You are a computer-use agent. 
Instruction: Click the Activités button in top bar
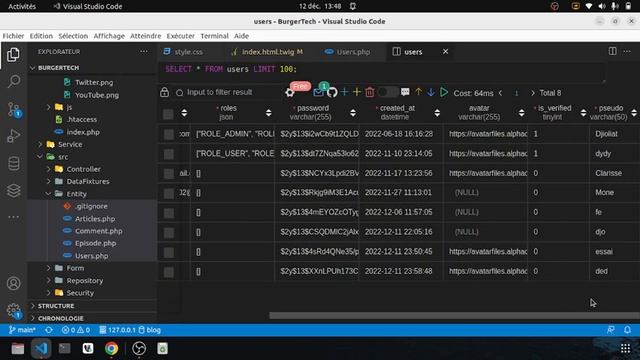22,6
